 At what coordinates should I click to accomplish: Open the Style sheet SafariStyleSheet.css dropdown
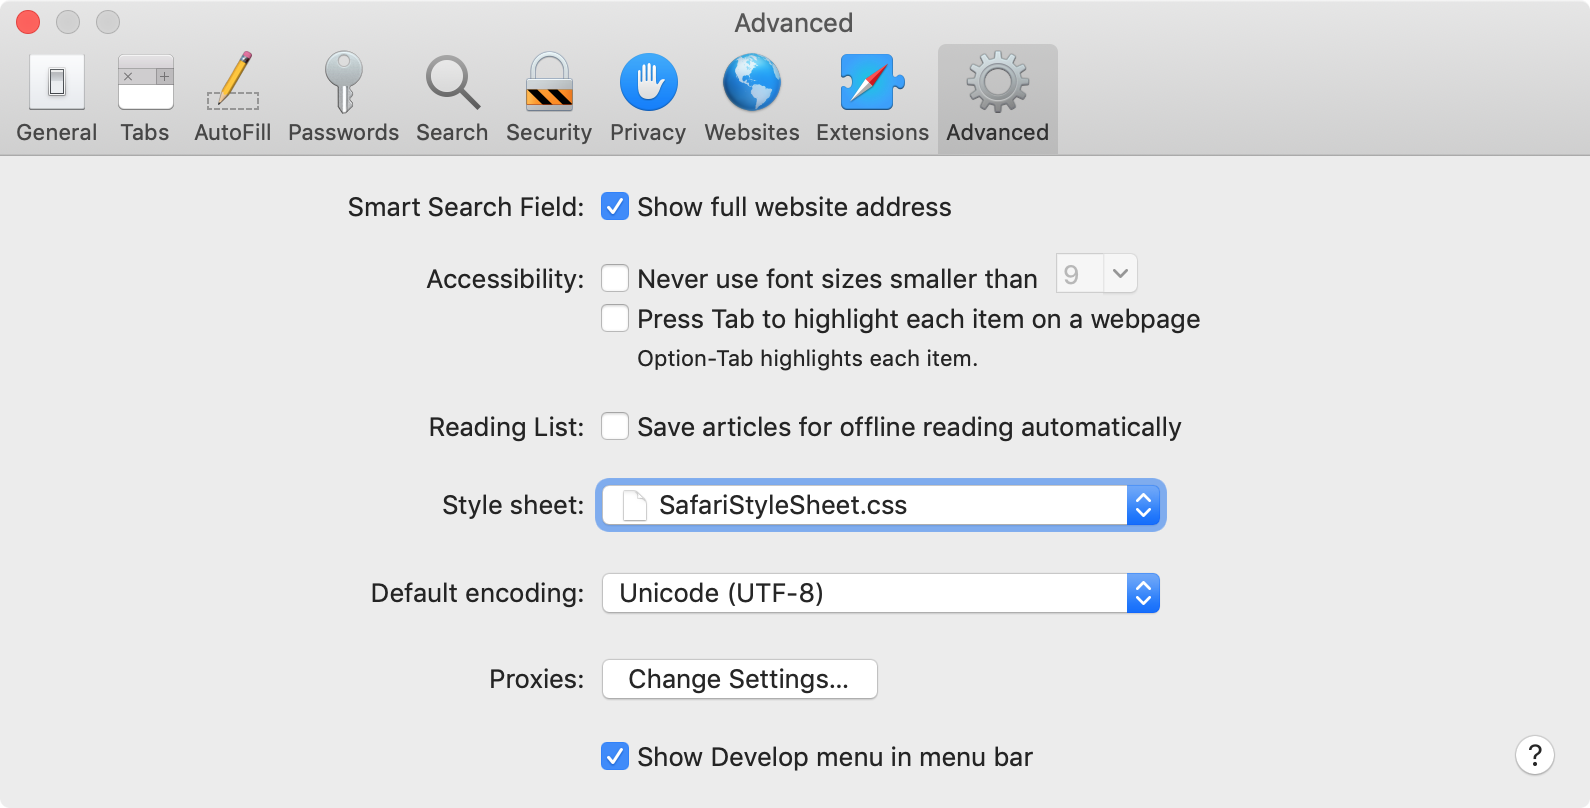880,505
